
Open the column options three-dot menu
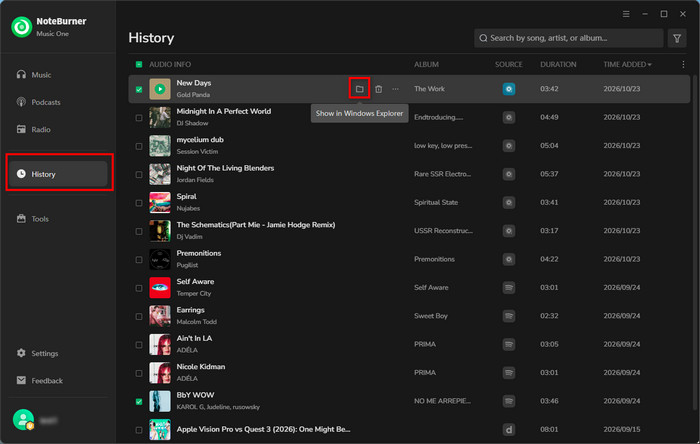(x=683, y=65)
